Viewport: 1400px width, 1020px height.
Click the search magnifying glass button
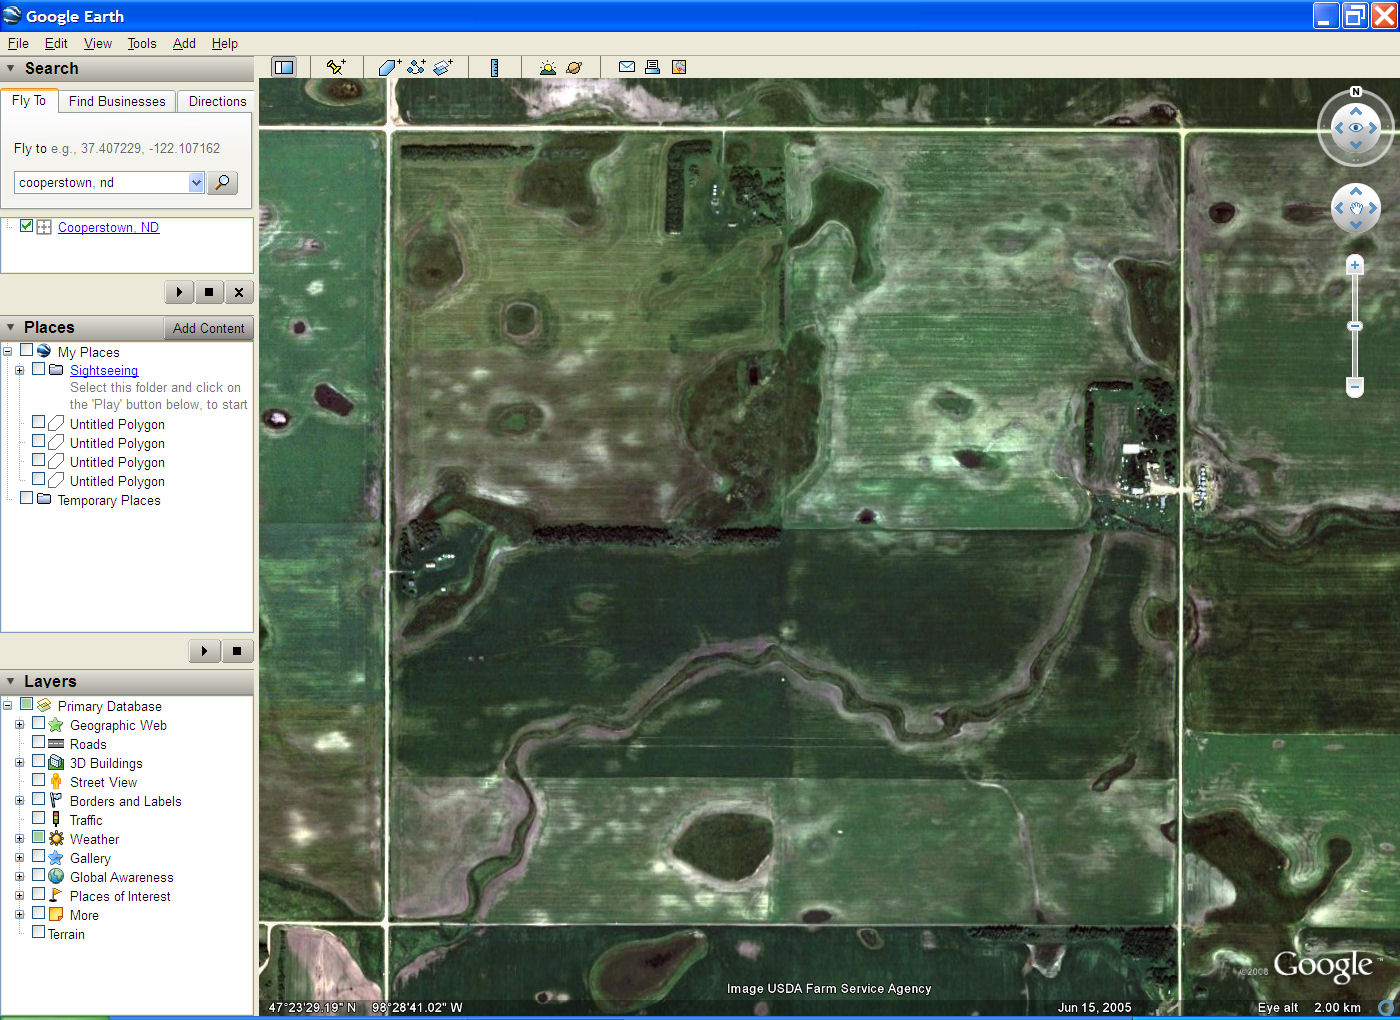click(x=222, y=182)
